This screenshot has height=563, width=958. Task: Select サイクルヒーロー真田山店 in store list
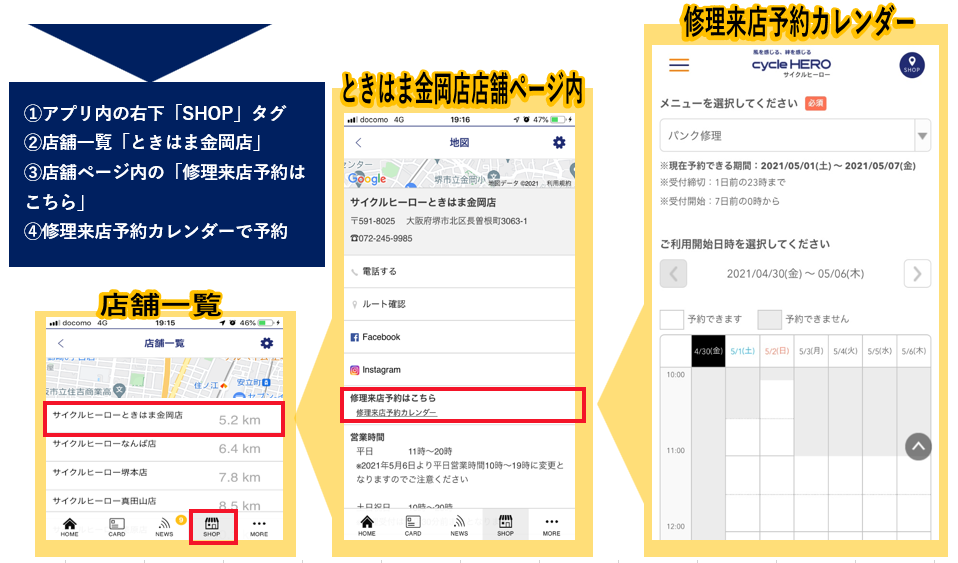tap(164, 502)
